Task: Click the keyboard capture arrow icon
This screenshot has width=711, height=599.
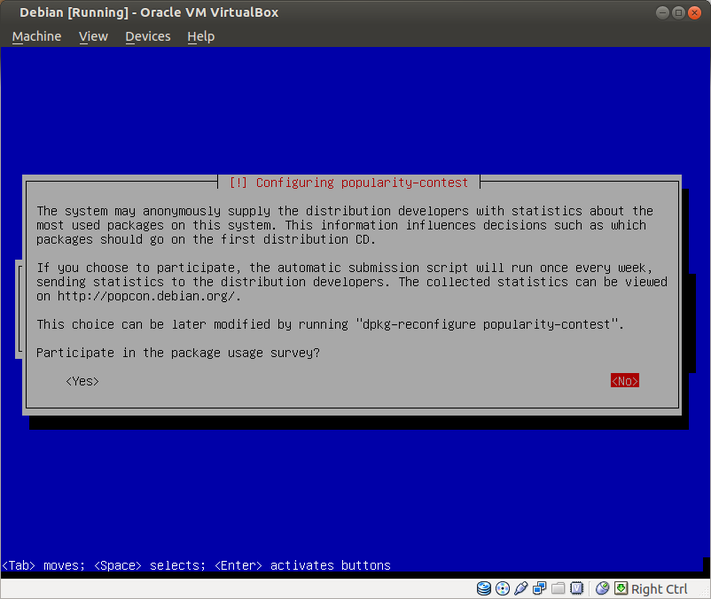Action: (621, 589)
